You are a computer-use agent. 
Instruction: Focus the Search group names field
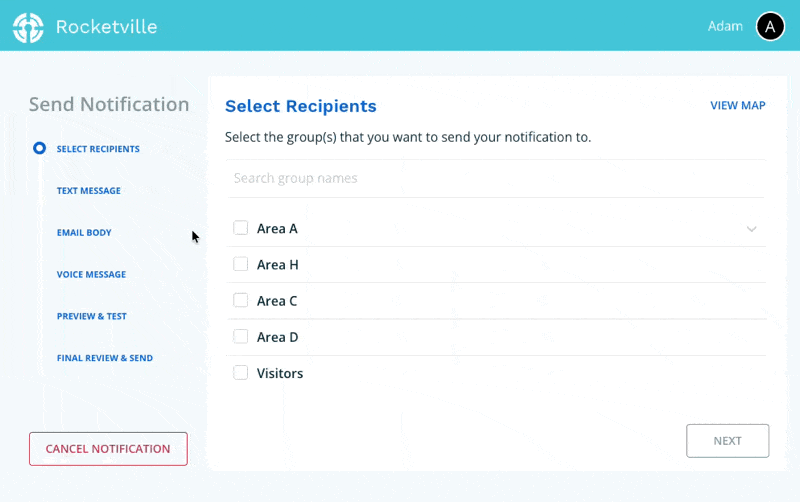coord(495,178)
